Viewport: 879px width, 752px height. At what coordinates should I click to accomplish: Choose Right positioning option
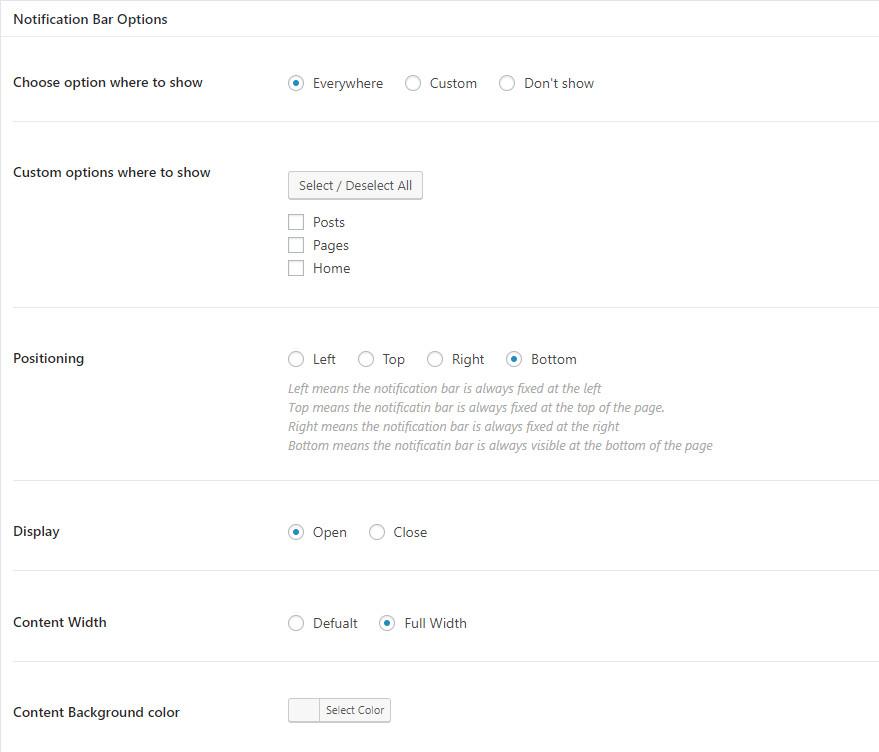click(435, 359)
